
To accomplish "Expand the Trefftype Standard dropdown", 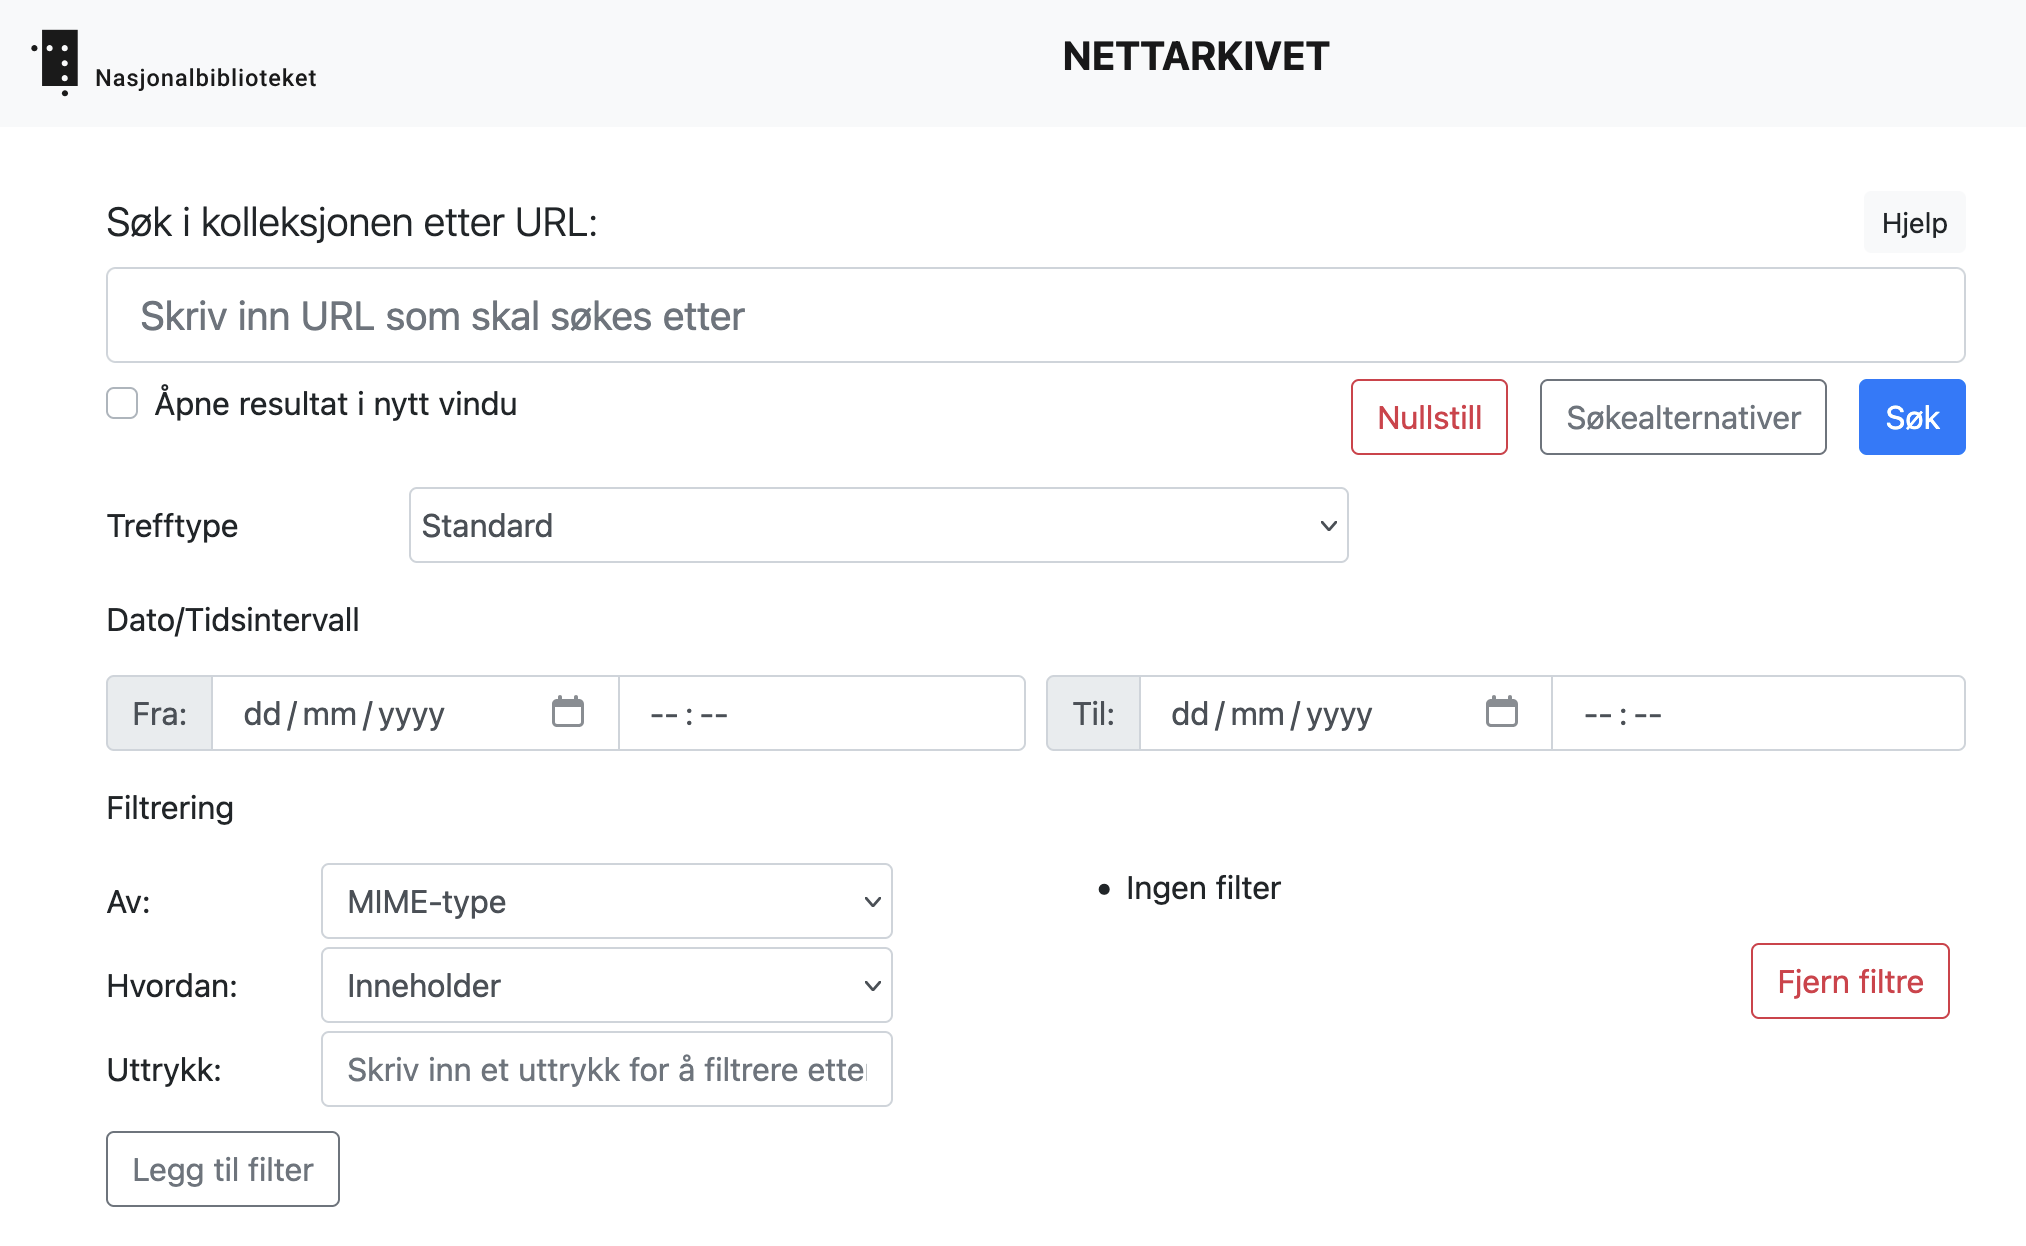I will click(878, 526).
